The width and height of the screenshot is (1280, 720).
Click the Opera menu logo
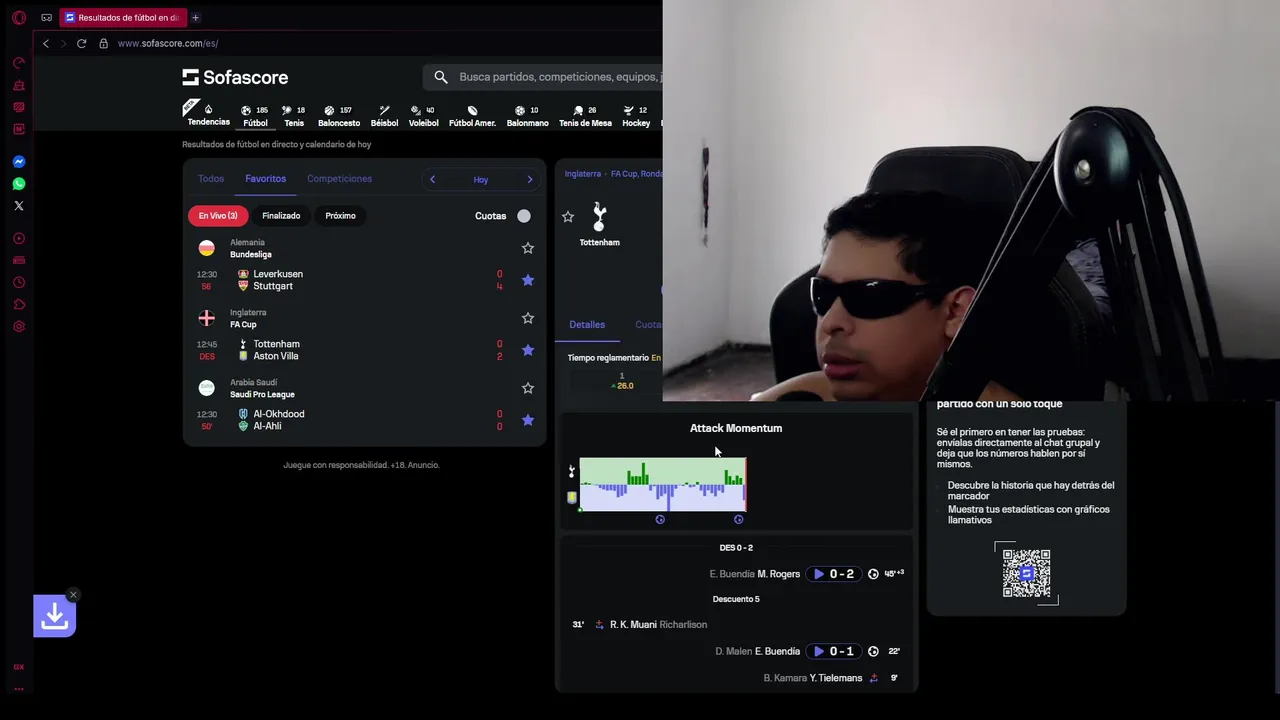pos(18,17)
